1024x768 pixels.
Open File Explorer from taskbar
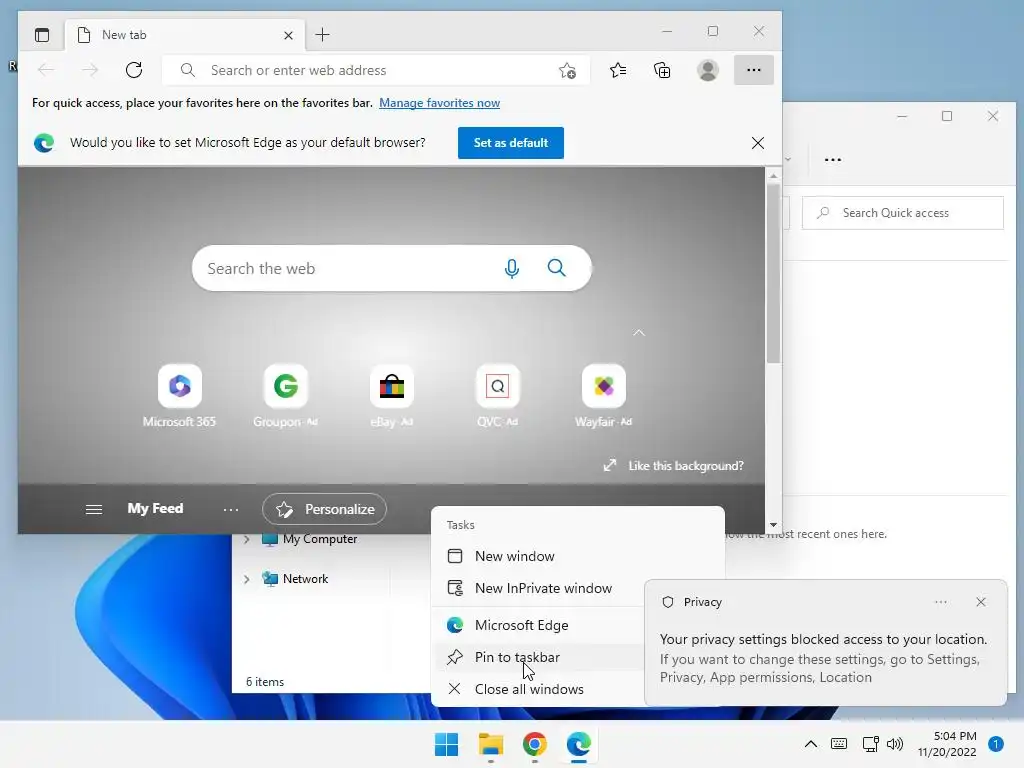pyautogui.click(x=490, y=744)
